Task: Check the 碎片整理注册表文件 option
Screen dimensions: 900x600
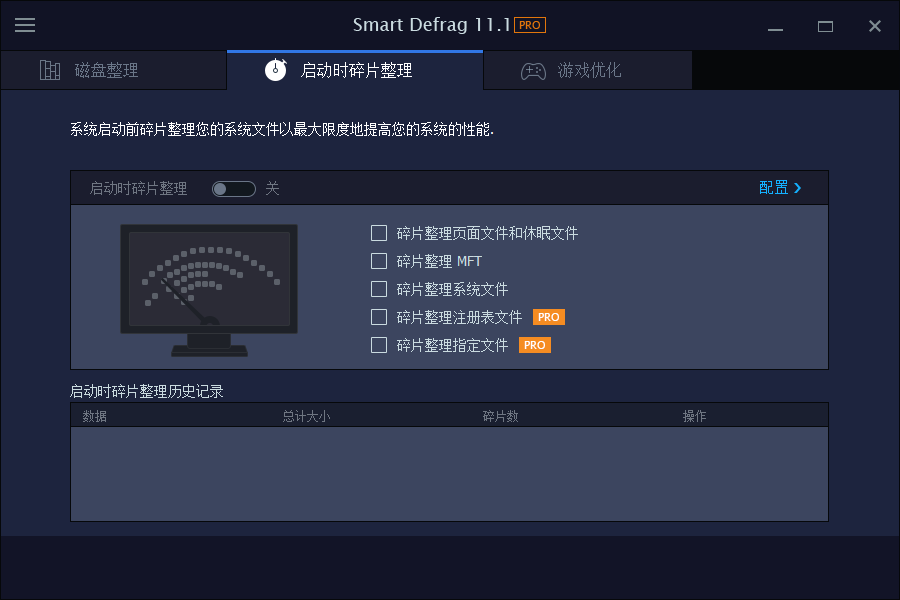Action: point(379,317)
